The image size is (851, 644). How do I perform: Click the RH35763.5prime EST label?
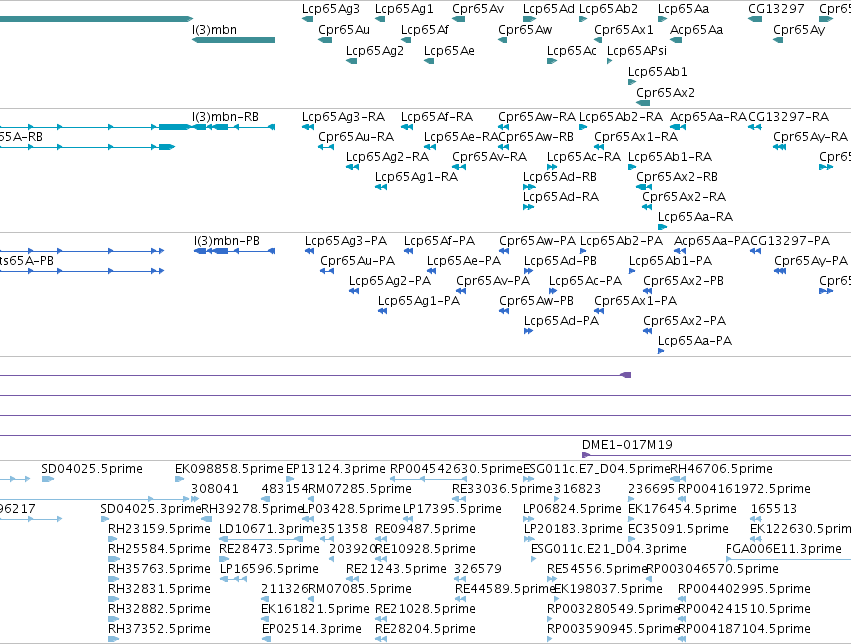click(159, 569)
